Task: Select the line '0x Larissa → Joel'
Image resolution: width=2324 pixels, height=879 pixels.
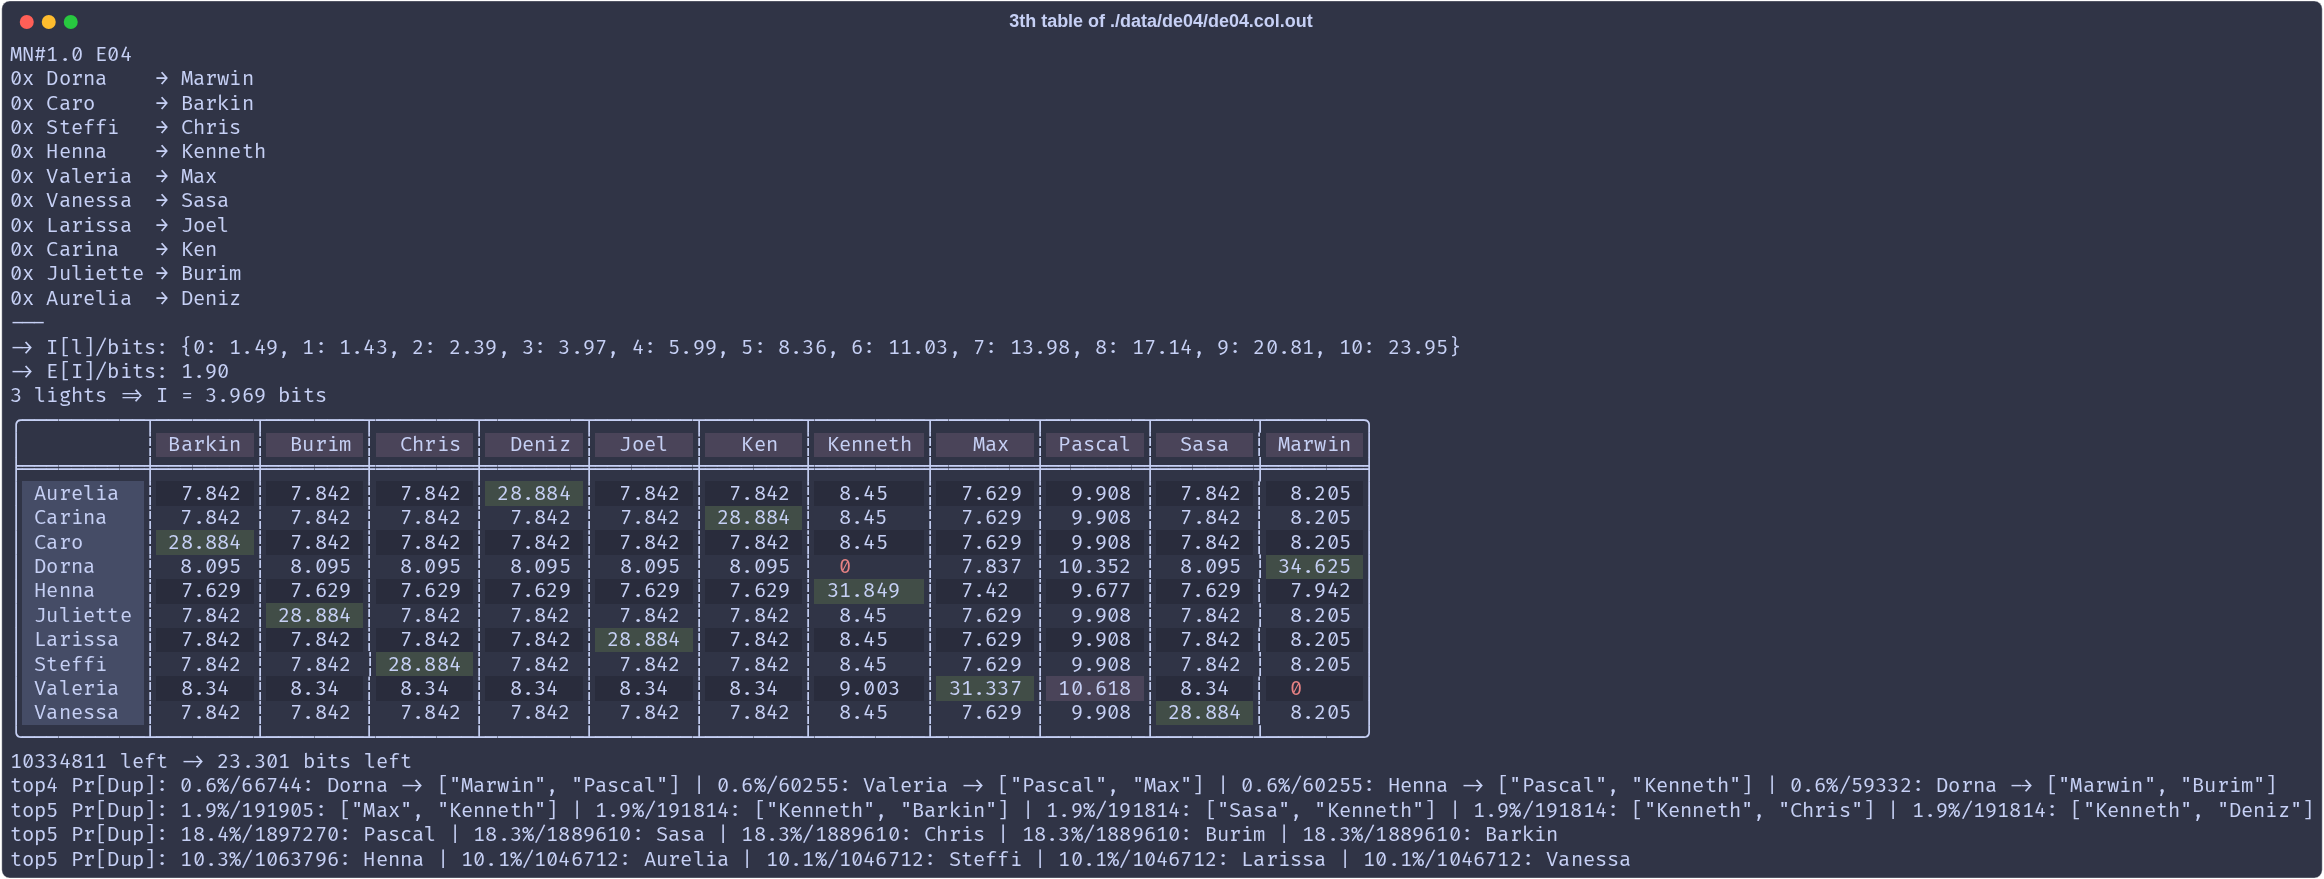Action: (119, 225)
